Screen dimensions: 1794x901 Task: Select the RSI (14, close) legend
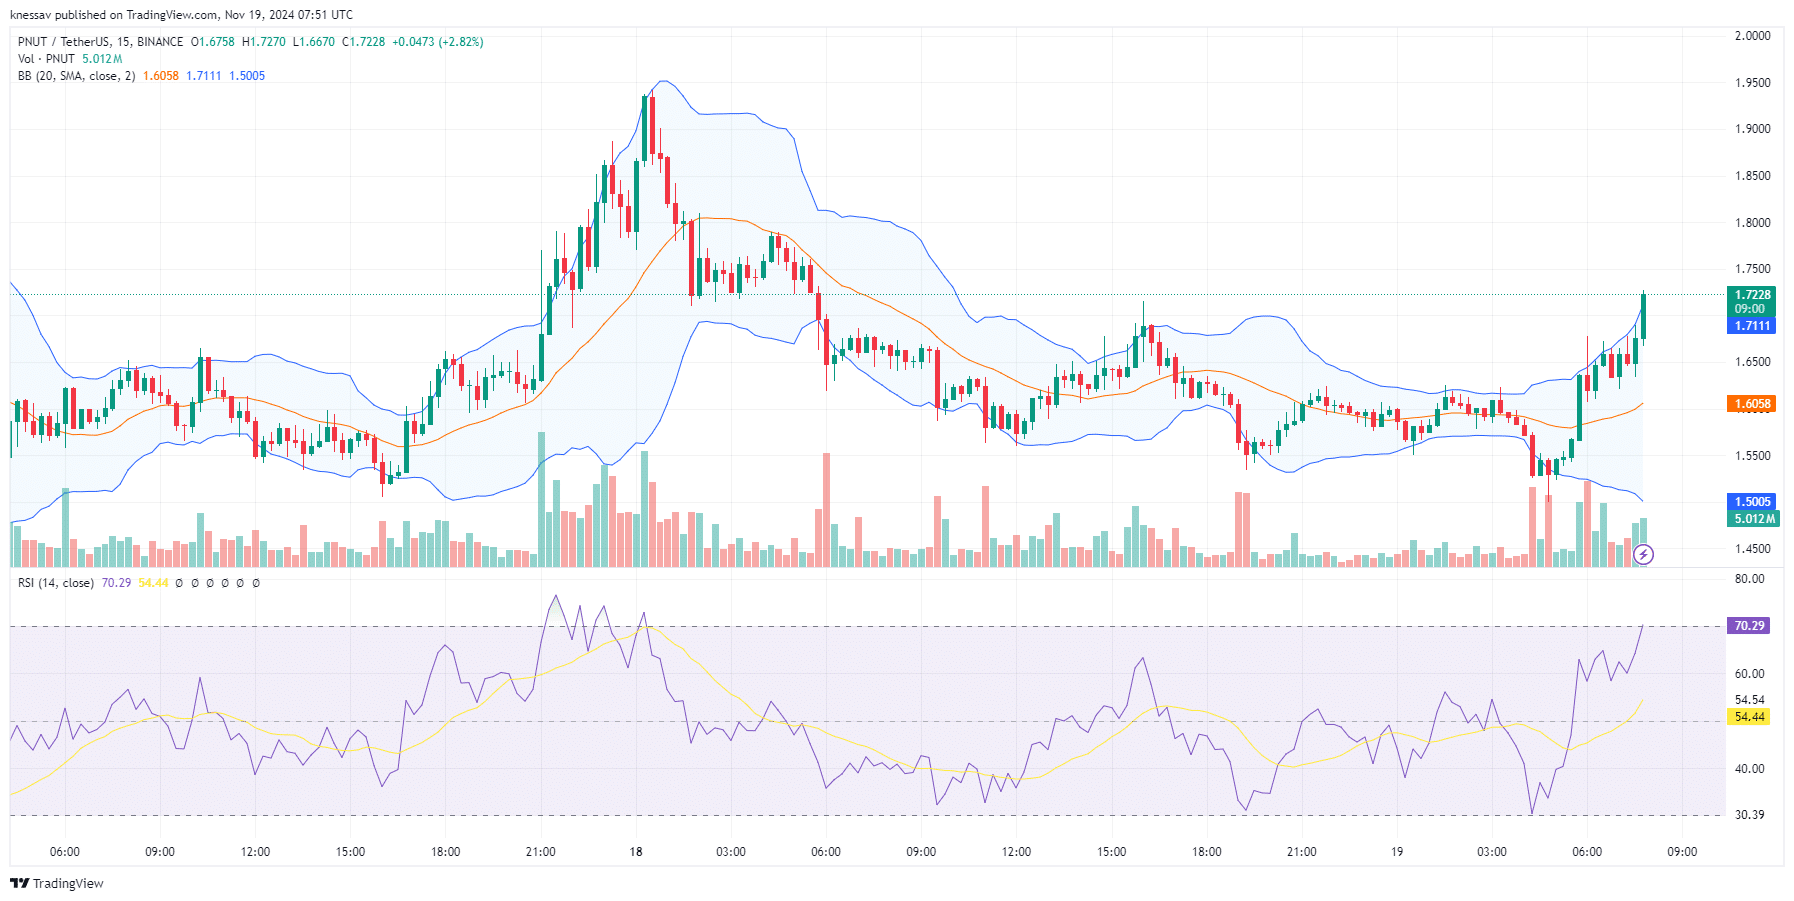point(56,583)
